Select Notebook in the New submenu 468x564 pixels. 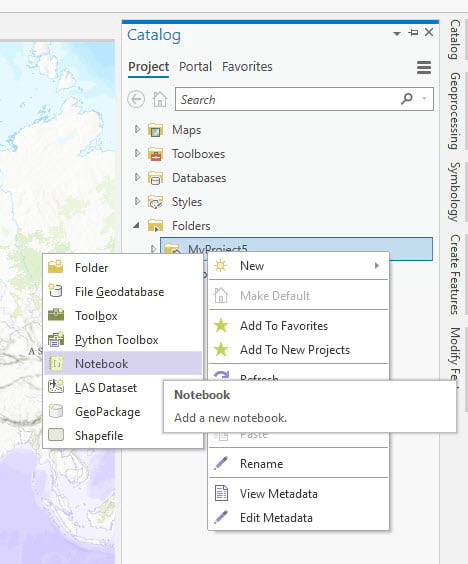(x=123, y=363)
